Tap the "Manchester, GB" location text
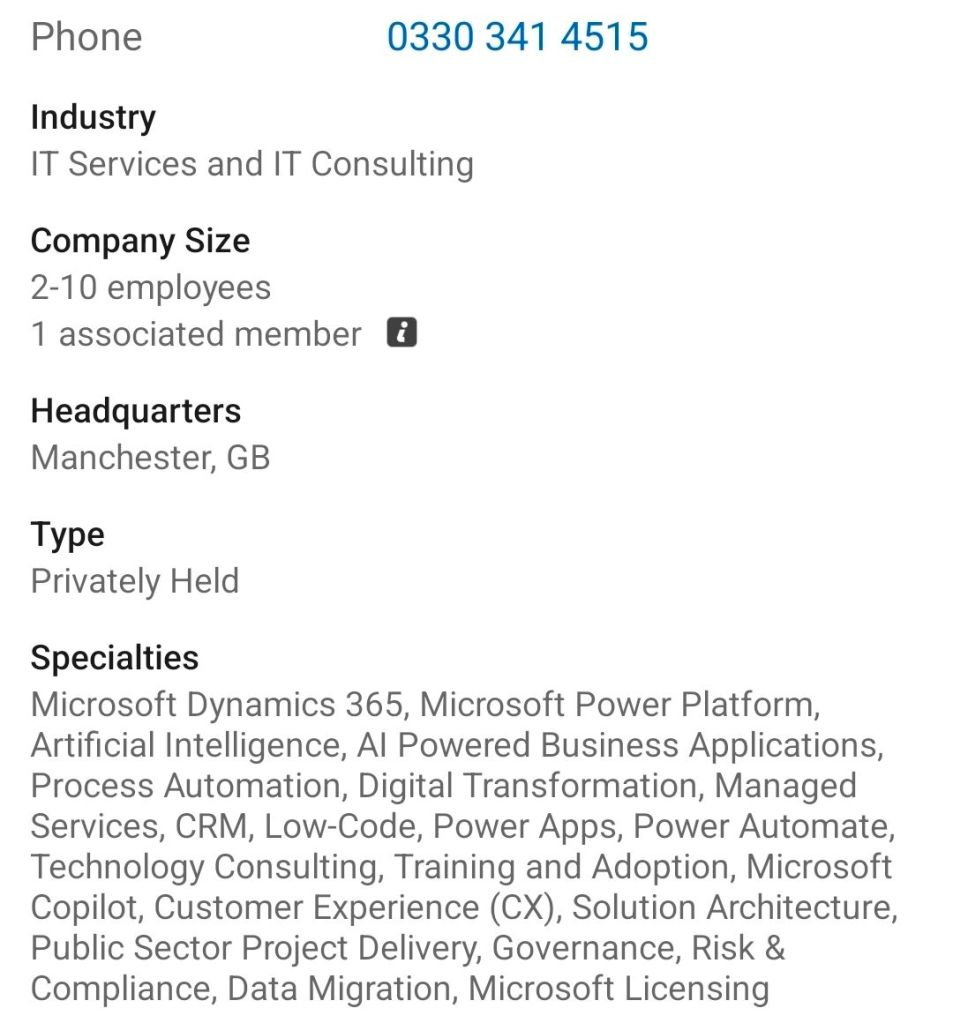The height and width of the screenshot is (1023, 953). 151,458
